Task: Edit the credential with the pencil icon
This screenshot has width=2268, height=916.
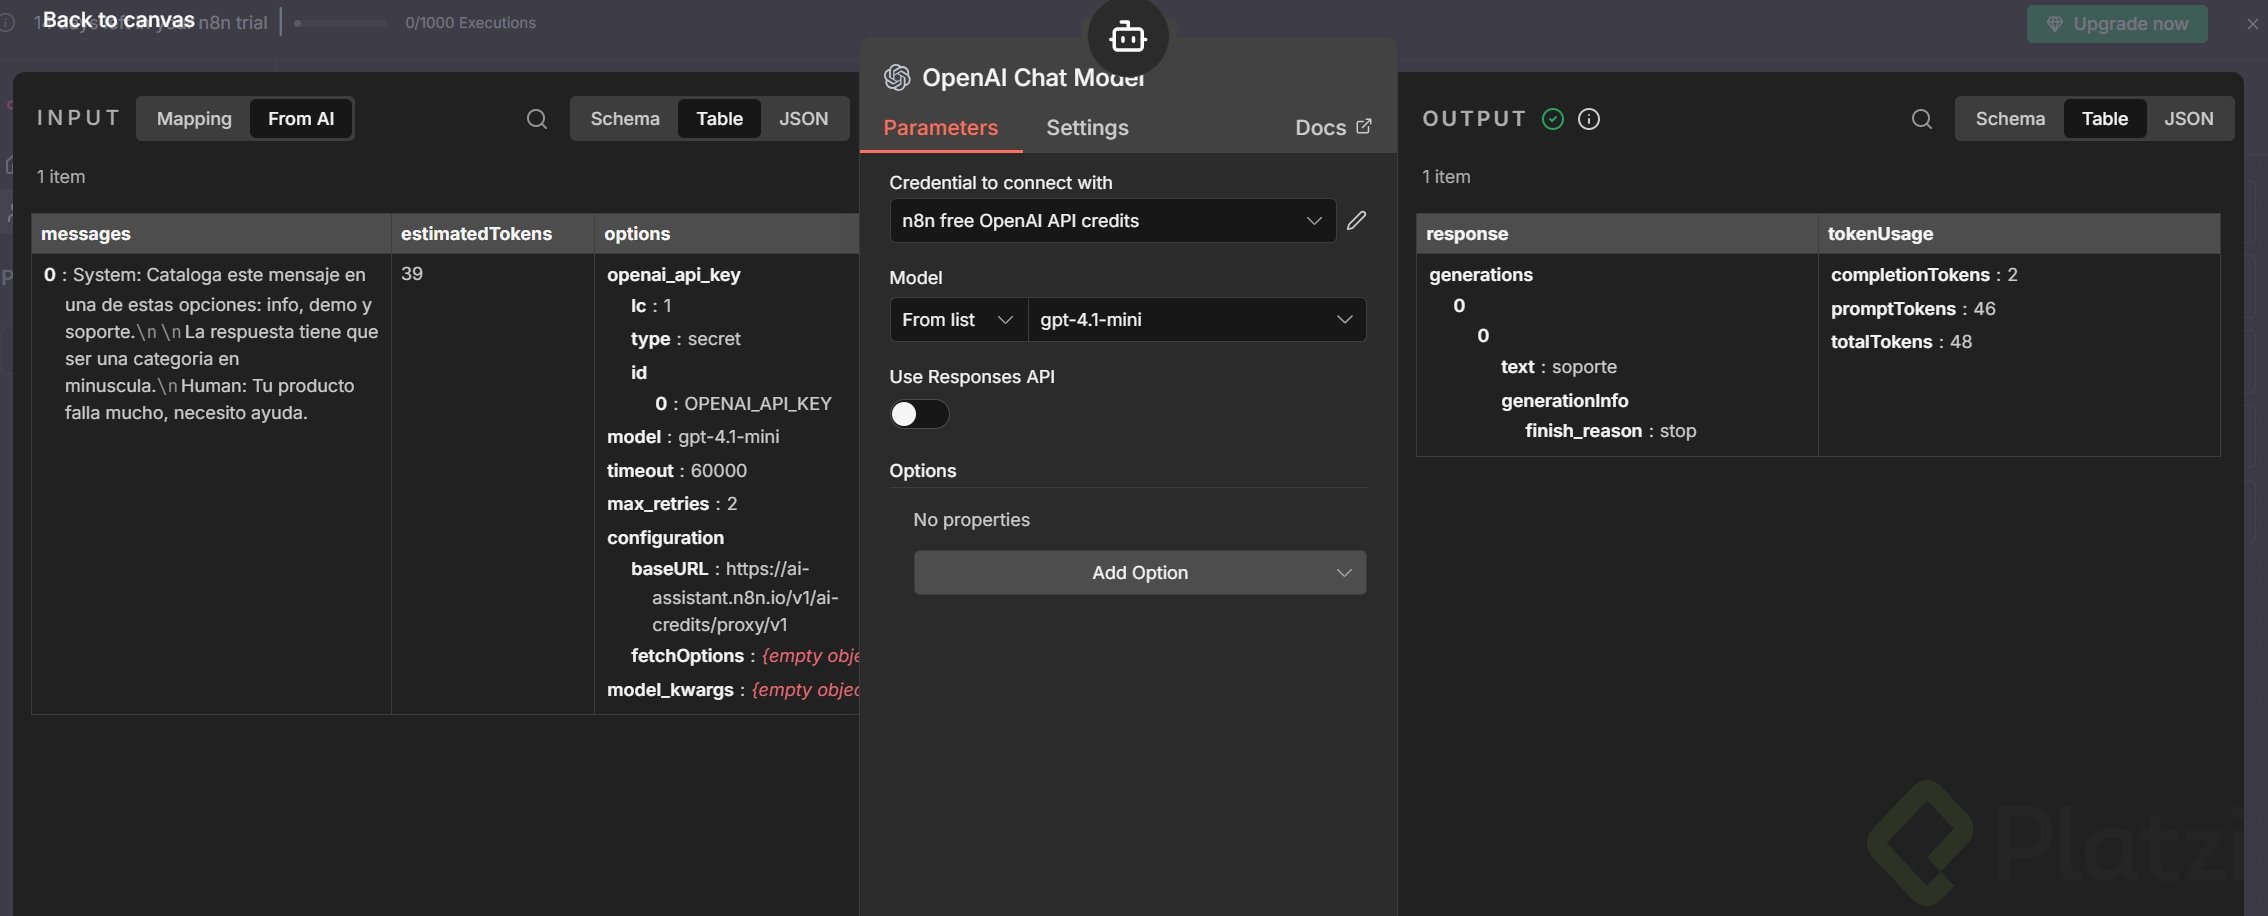Action: coord(1356,220)
